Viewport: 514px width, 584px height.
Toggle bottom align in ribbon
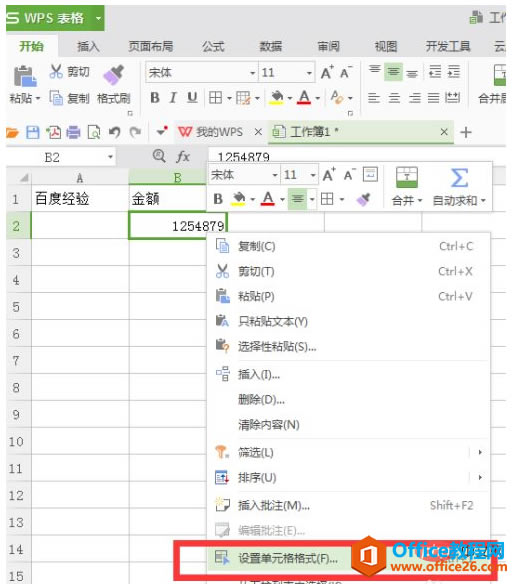[412, 73]
